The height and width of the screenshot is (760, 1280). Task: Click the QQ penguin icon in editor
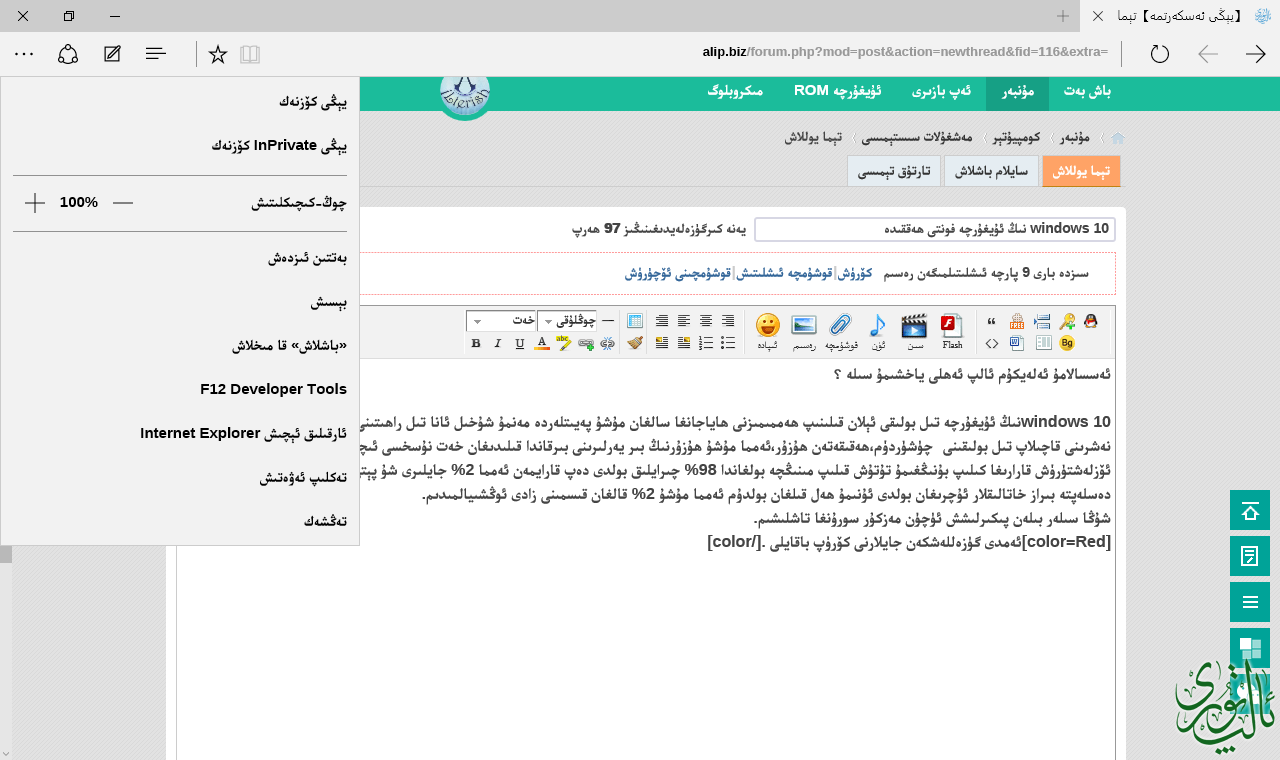(1091, 321)
